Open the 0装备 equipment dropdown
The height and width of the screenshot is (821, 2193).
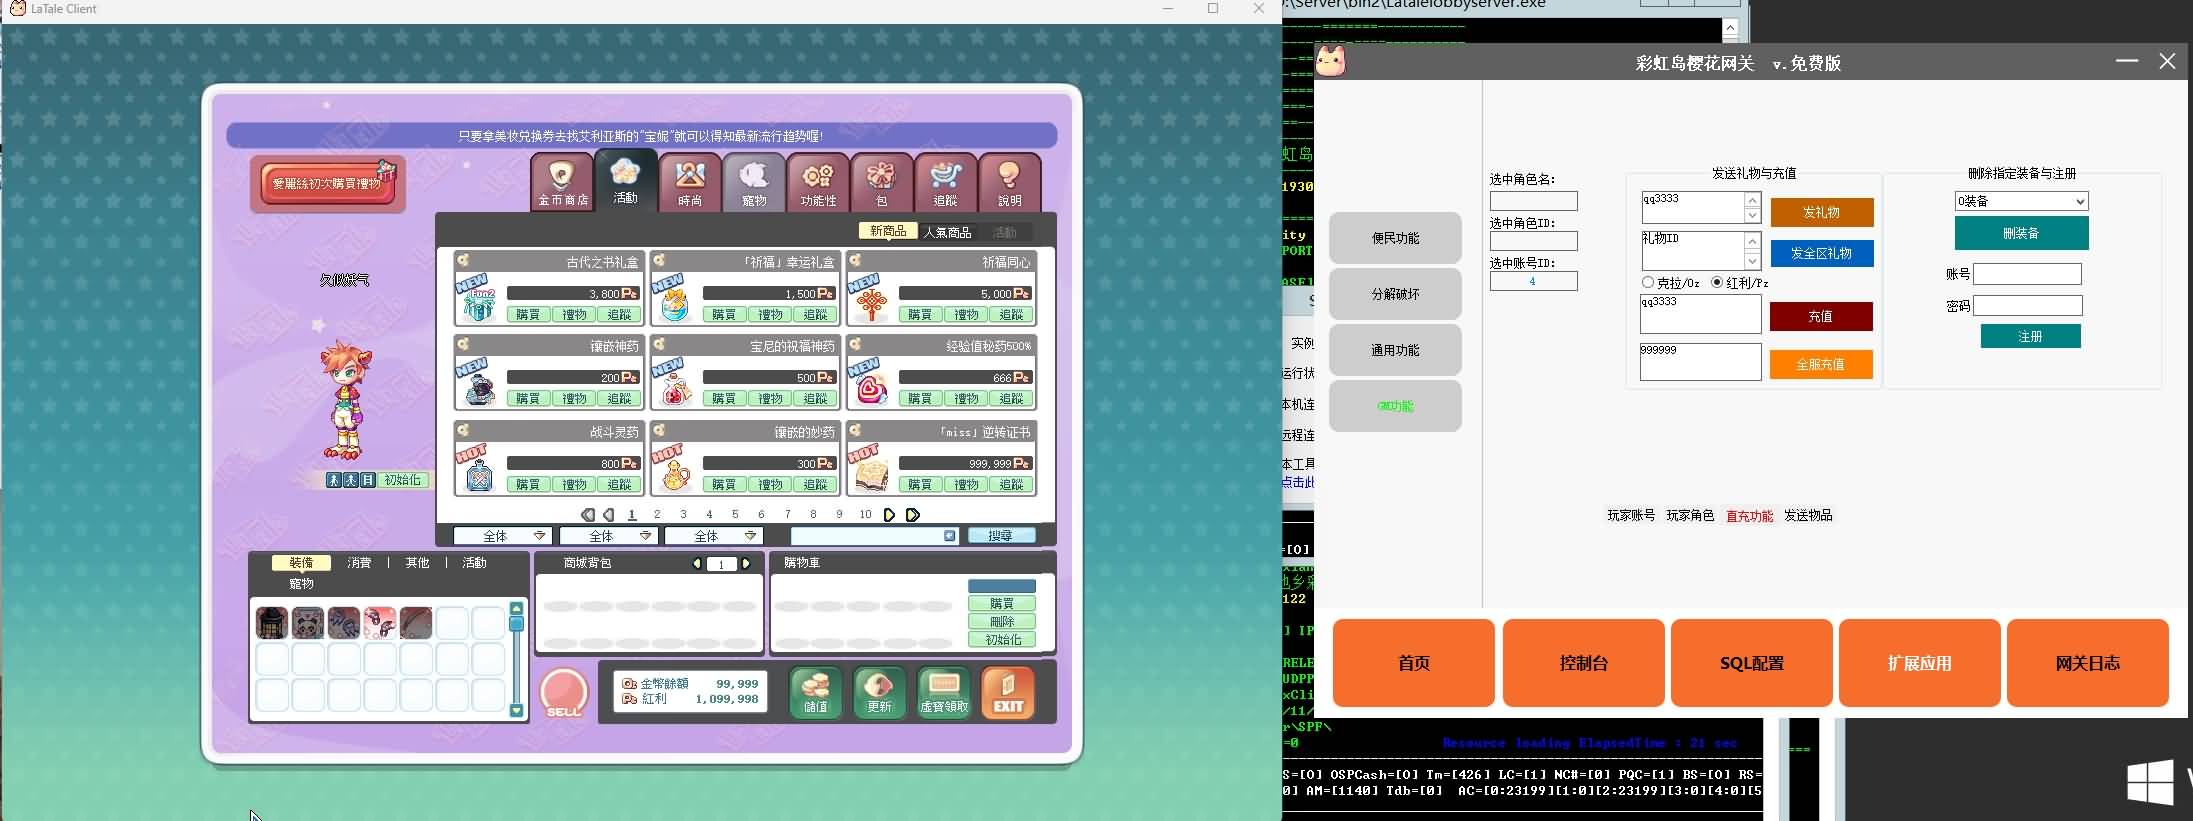point(2021,201)
